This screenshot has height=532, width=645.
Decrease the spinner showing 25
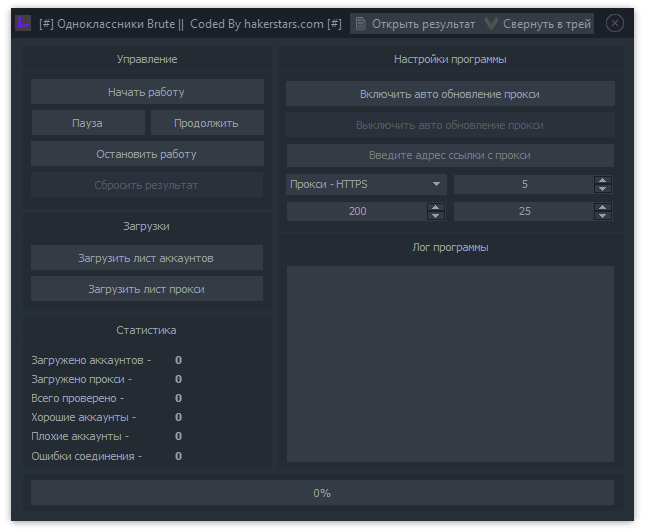coord(602,216)
